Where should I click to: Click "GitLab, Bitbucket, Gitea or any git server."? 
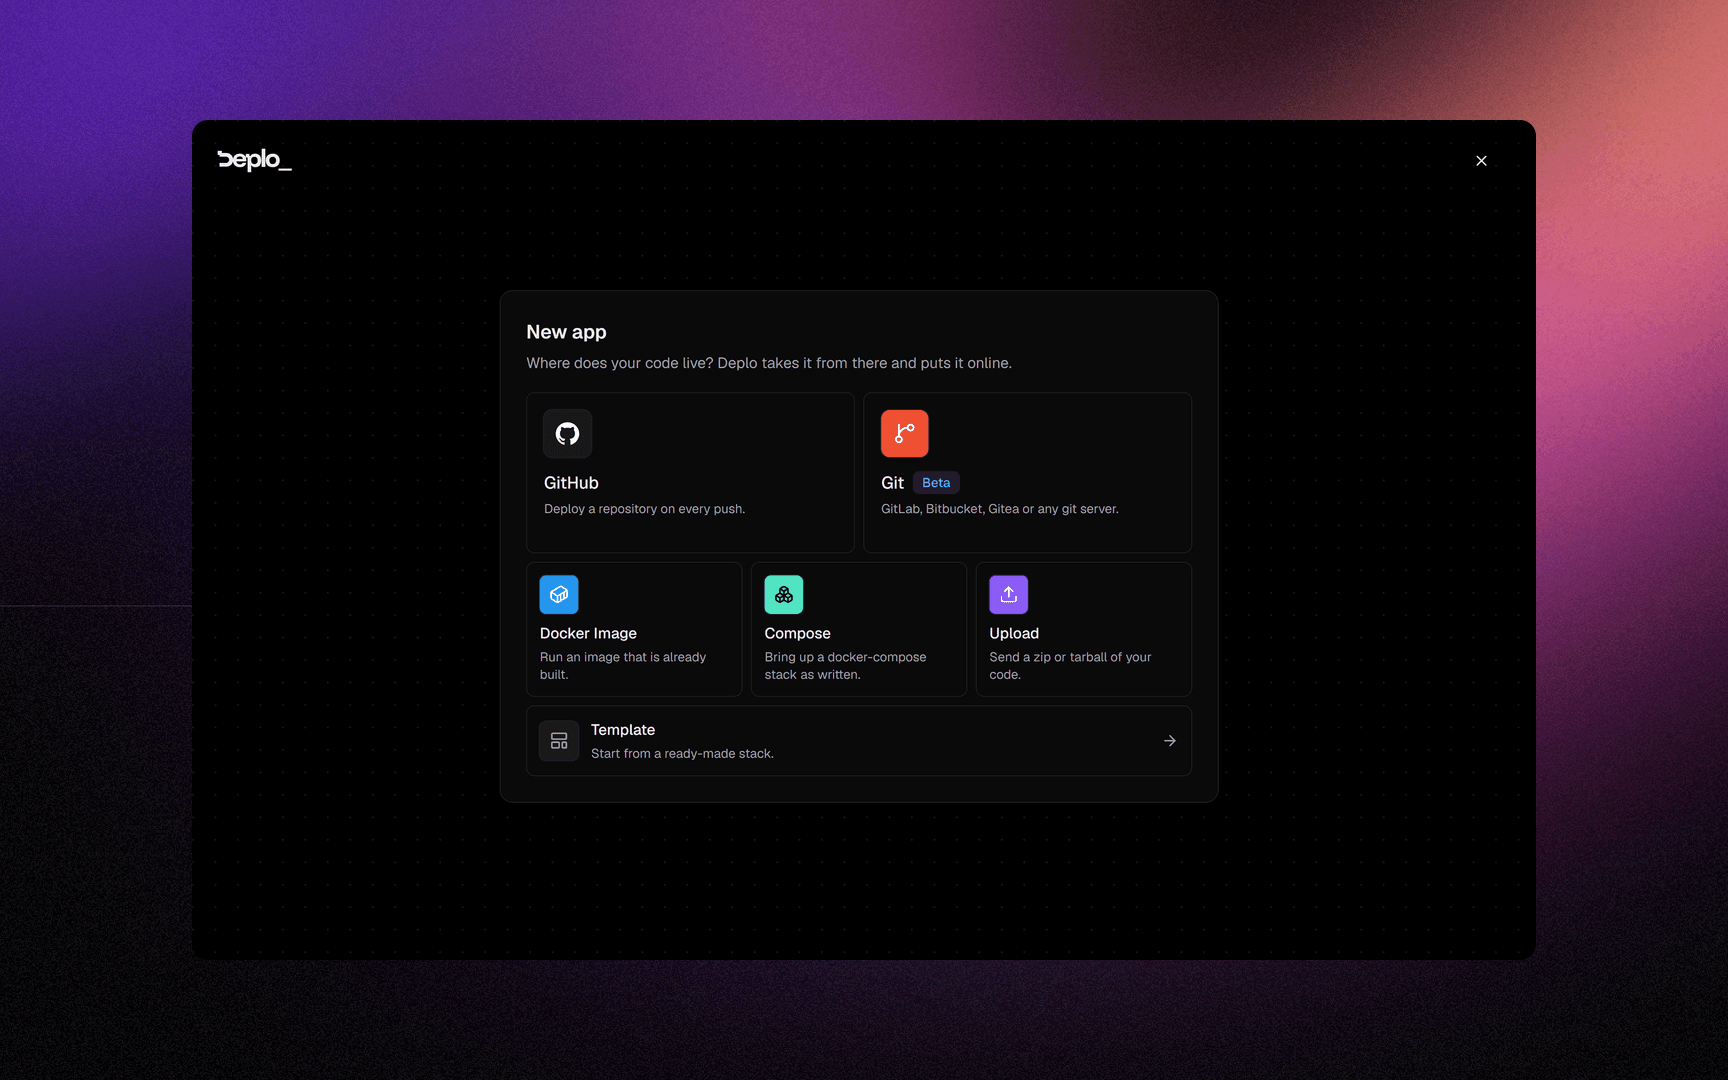(999, 509)
